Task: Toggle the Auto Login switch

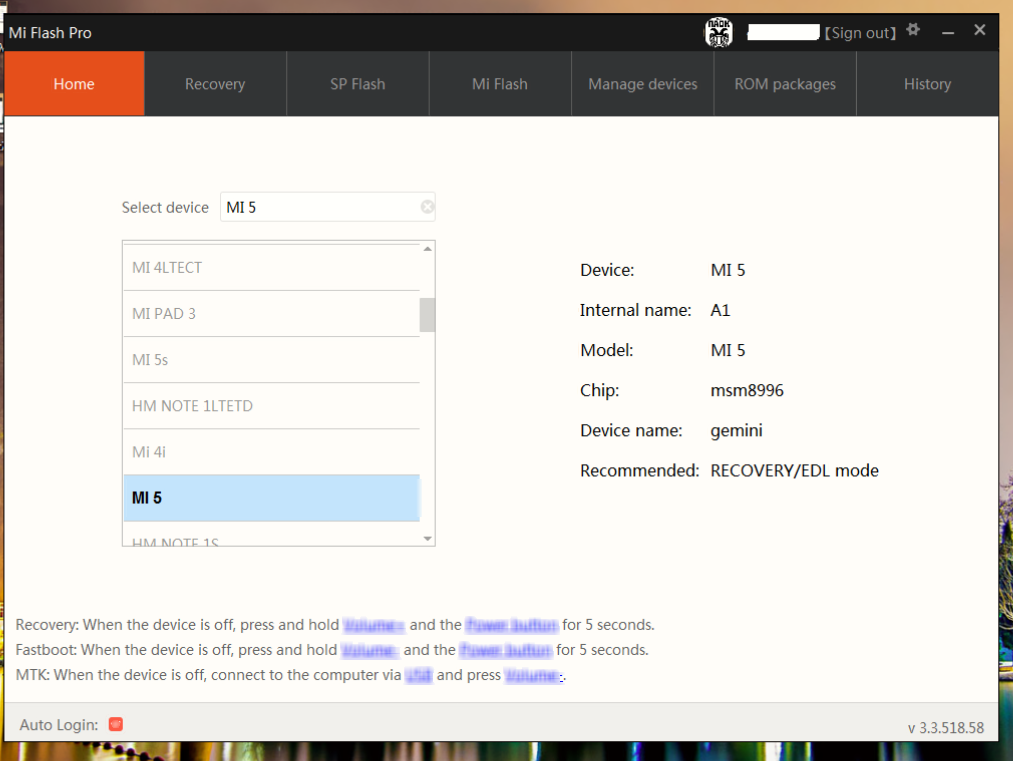Action: click(x=115, y=724)
